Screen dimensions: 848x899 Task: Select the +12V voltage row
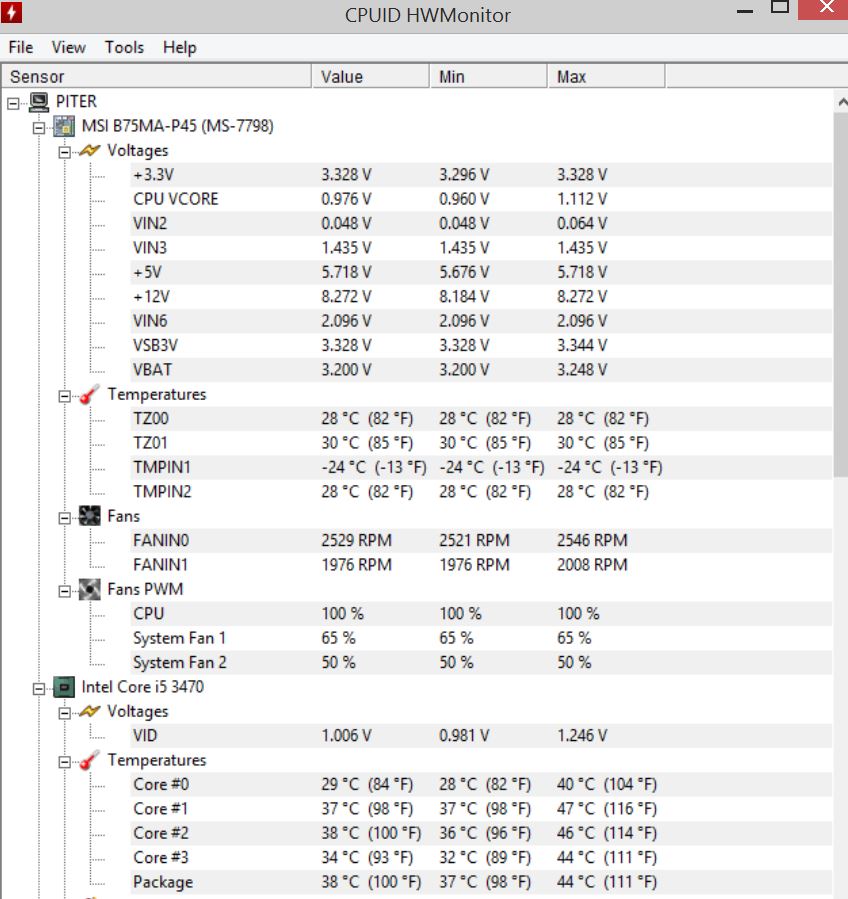click(x=480, y=296)
